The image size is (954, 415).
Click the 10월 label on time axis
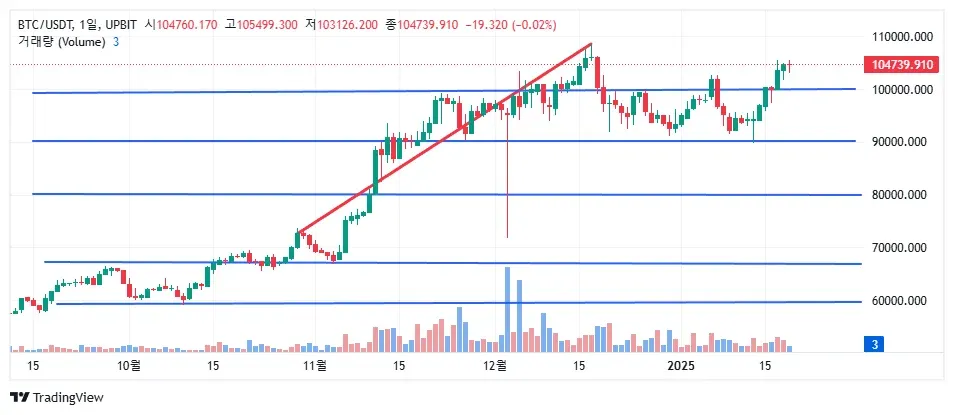coord(129,367)
